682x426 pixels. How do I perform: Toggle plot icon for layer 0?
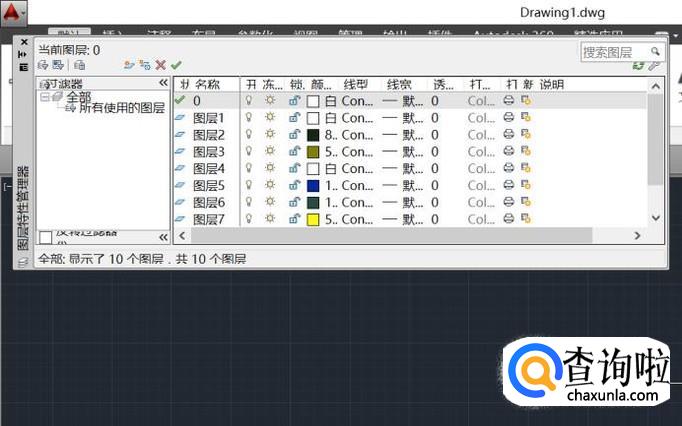(x=509, y=101)
